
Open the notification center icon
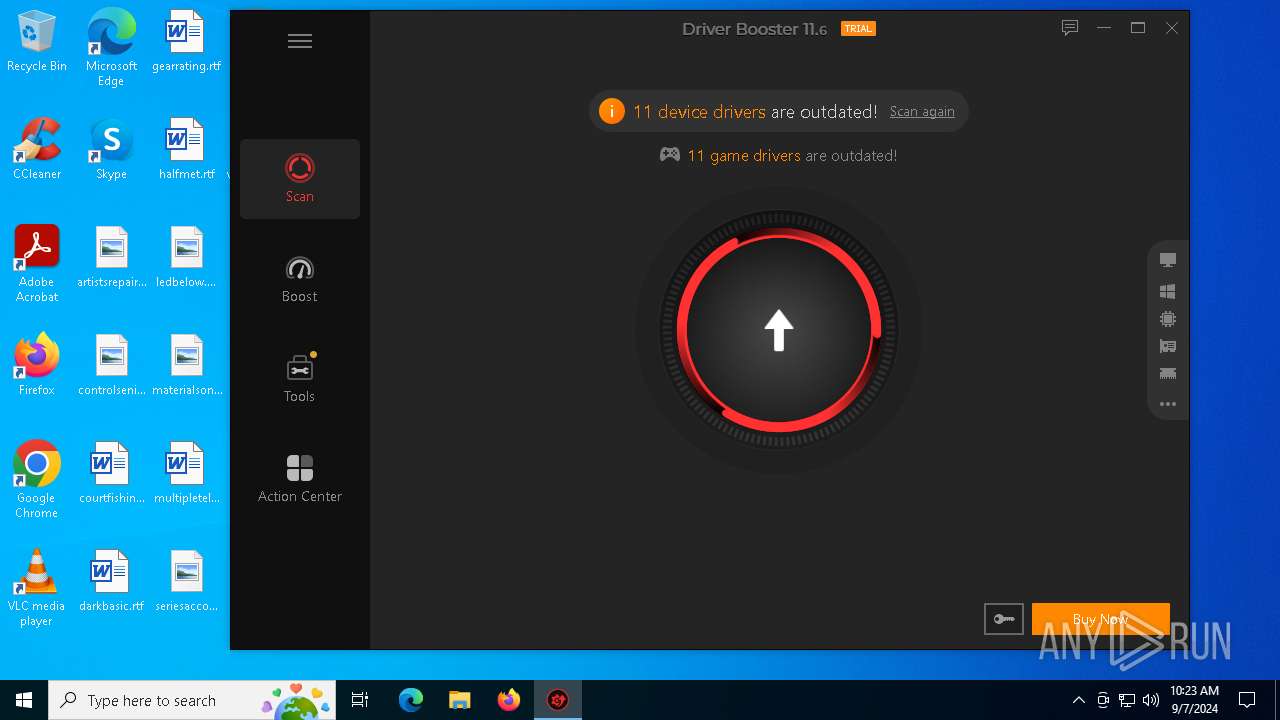click(1247, 700)
